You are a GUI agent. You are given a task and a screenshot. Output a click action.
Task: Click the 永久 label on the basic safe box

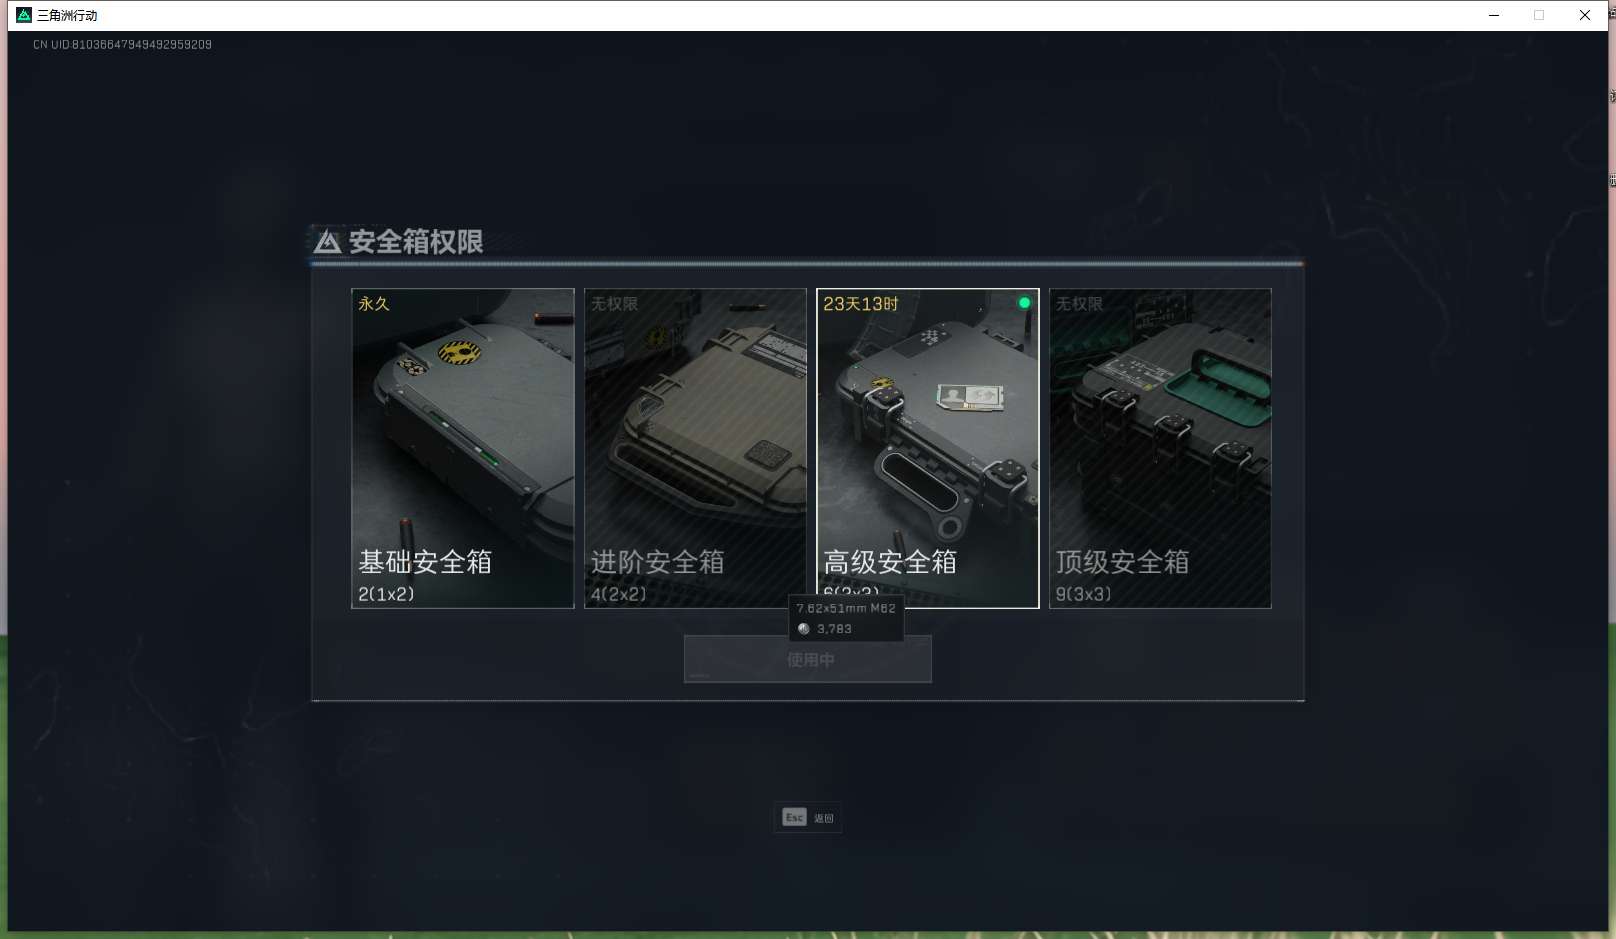[x=374, y=304]
